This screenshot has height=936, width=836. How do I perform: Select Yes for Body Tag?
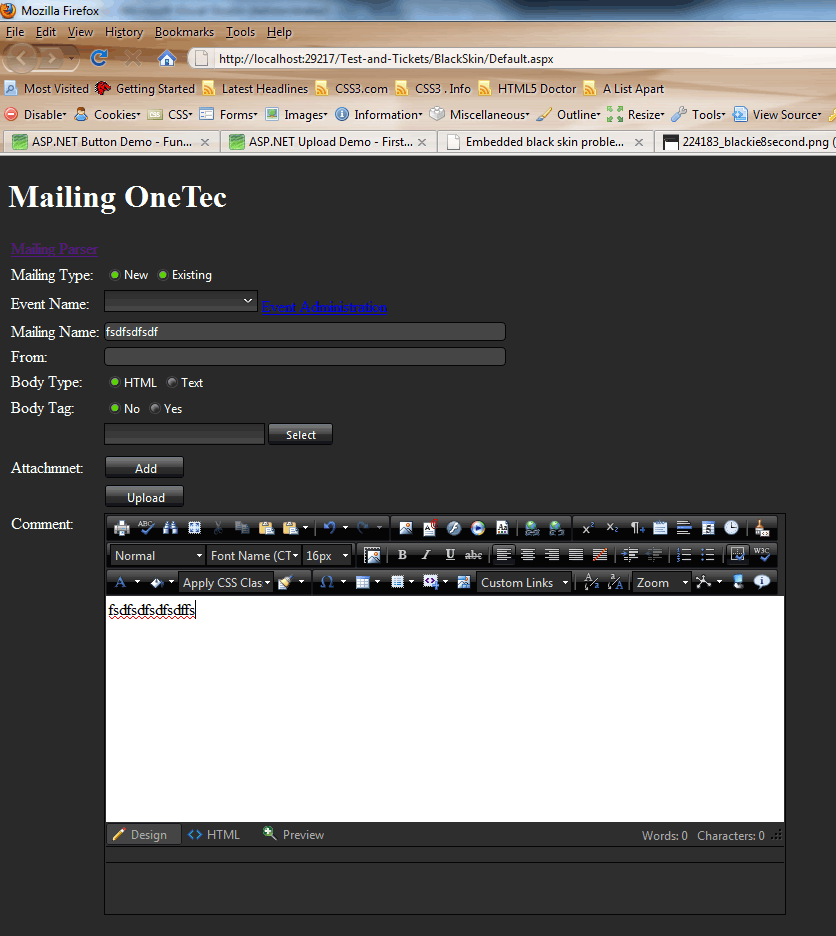(x=155, y=408)
